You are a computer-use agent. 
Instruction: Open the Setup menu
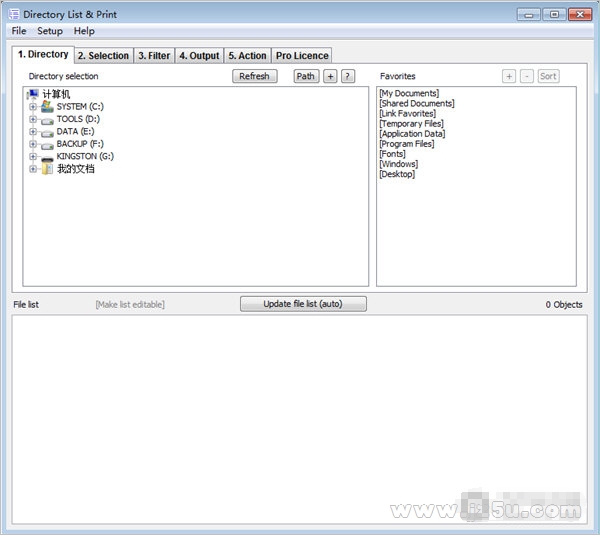pos(50,31)
